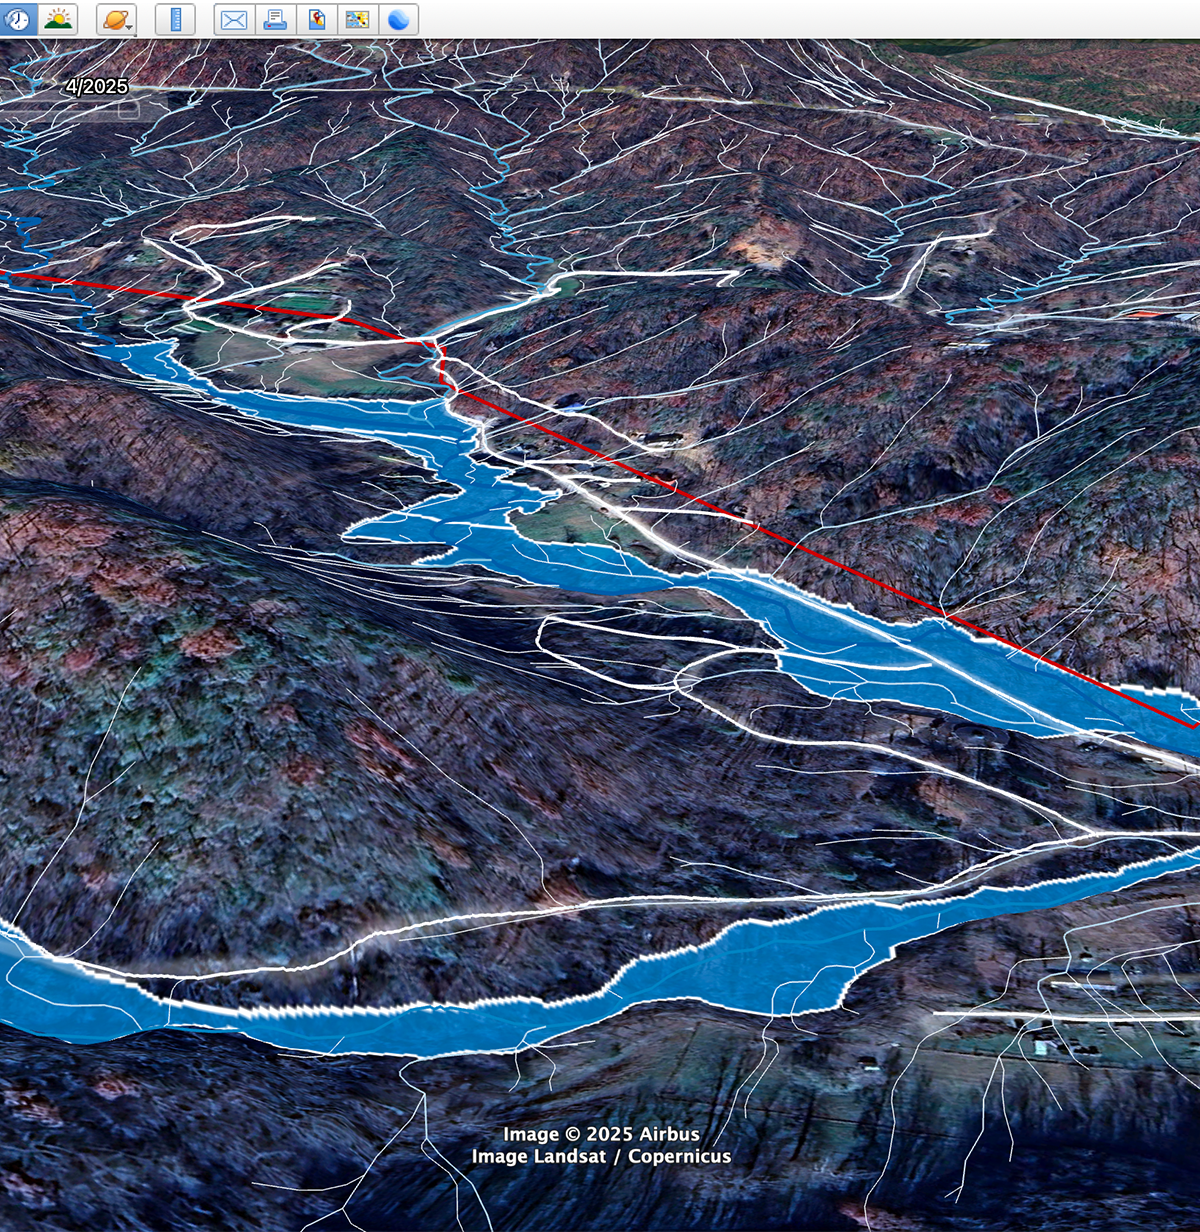
Task: Toggle the historical imagery clock button
Action: [18, 19]
